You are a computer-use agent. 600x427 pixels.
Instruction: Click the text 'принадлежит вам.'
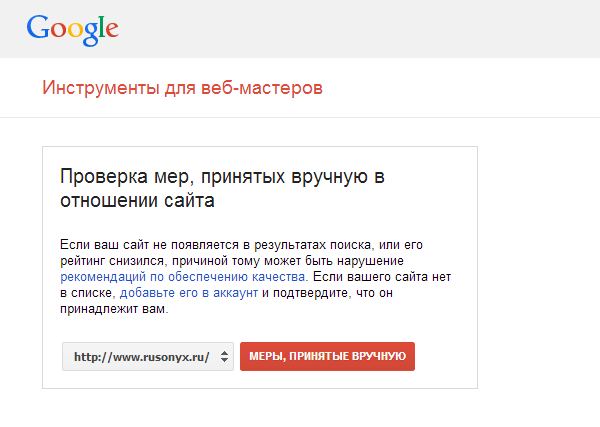(x=114, y=309)
